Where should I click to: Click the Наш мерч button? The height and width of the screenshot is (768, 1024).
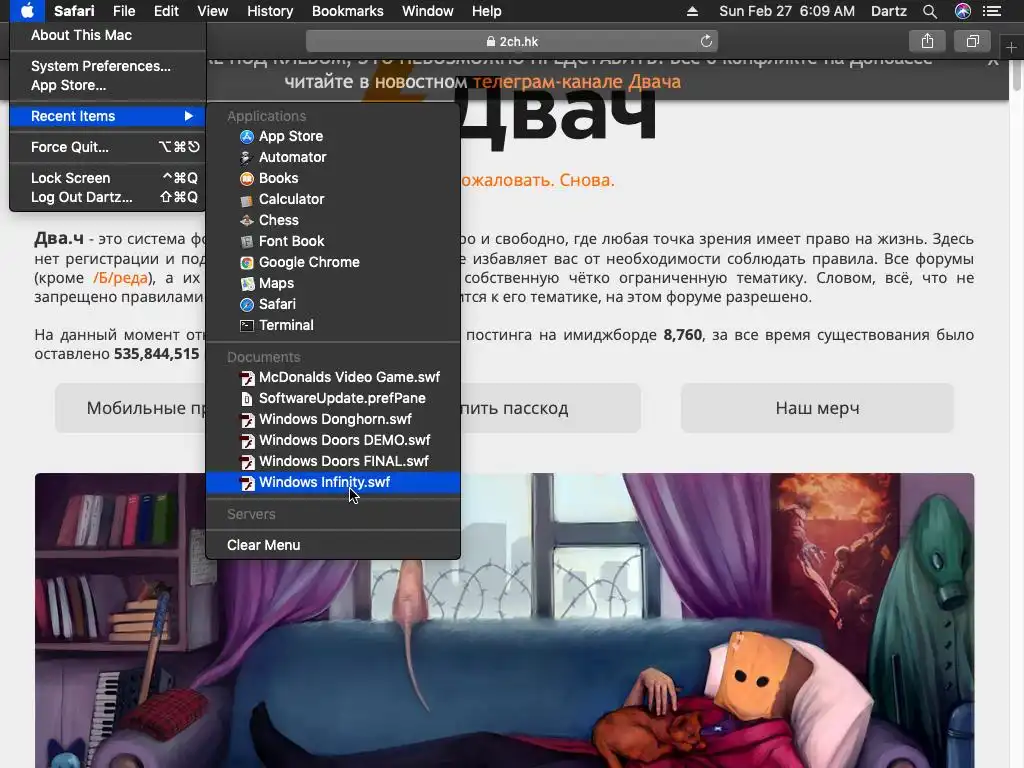(817, 408)
